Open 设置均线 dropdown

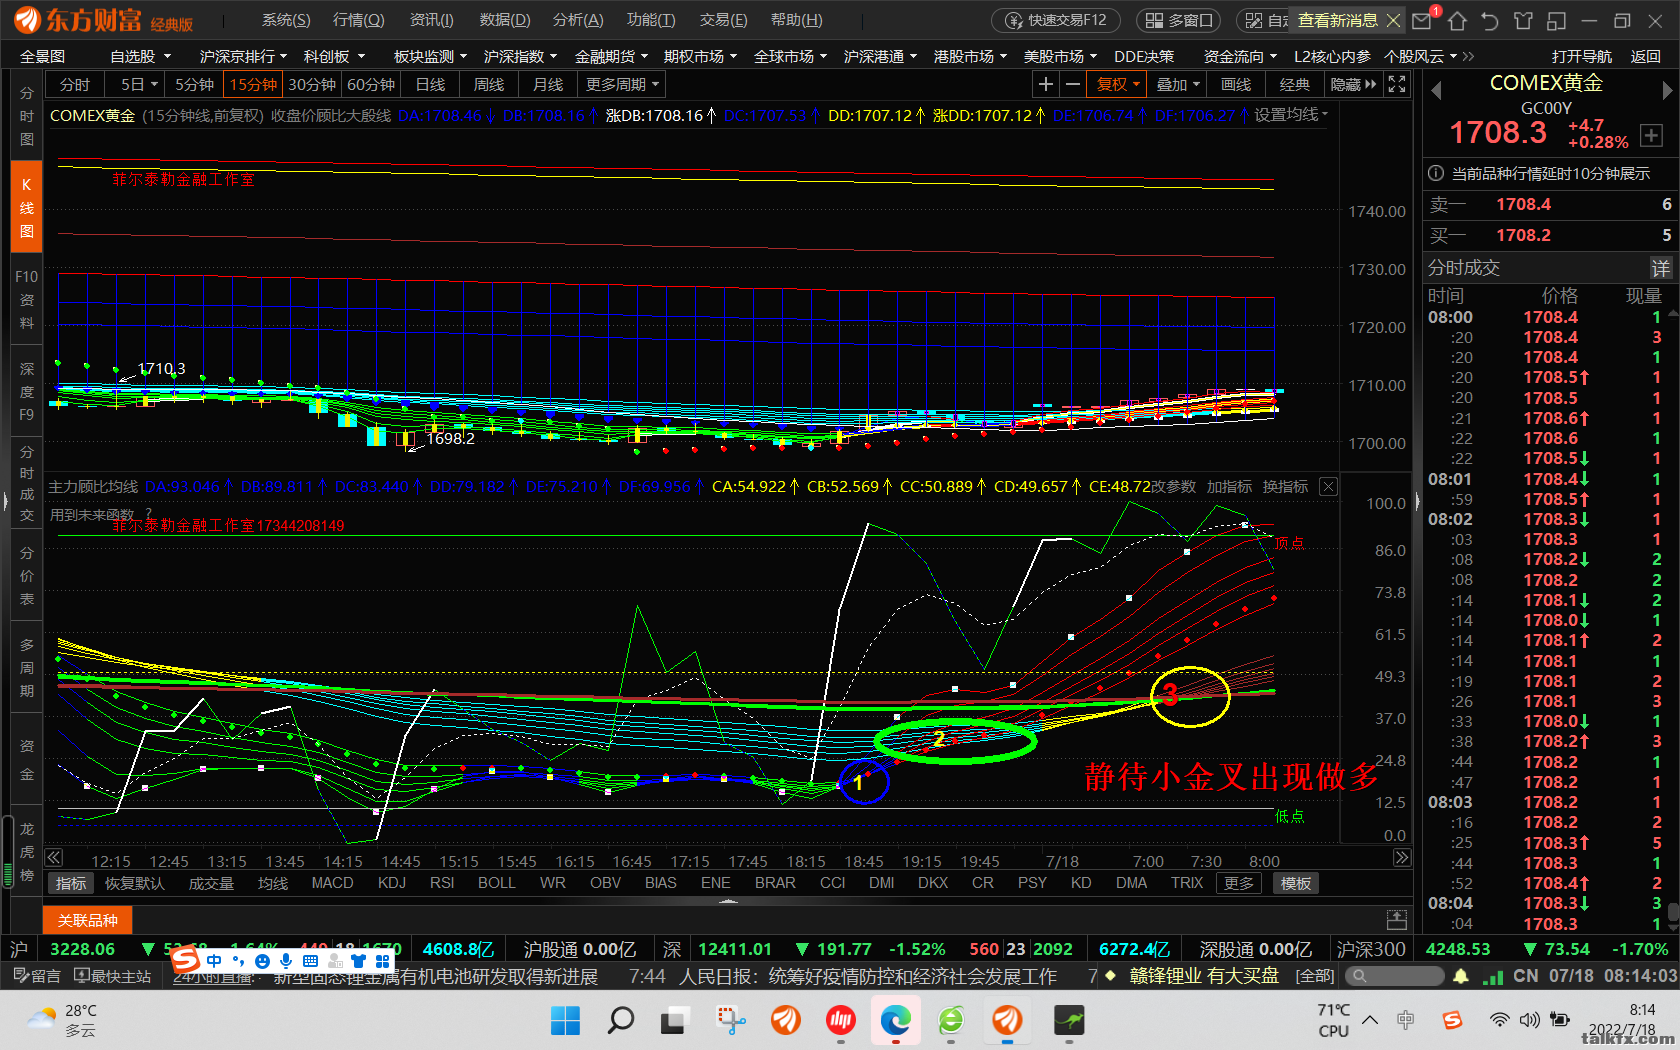(1291, 115)
